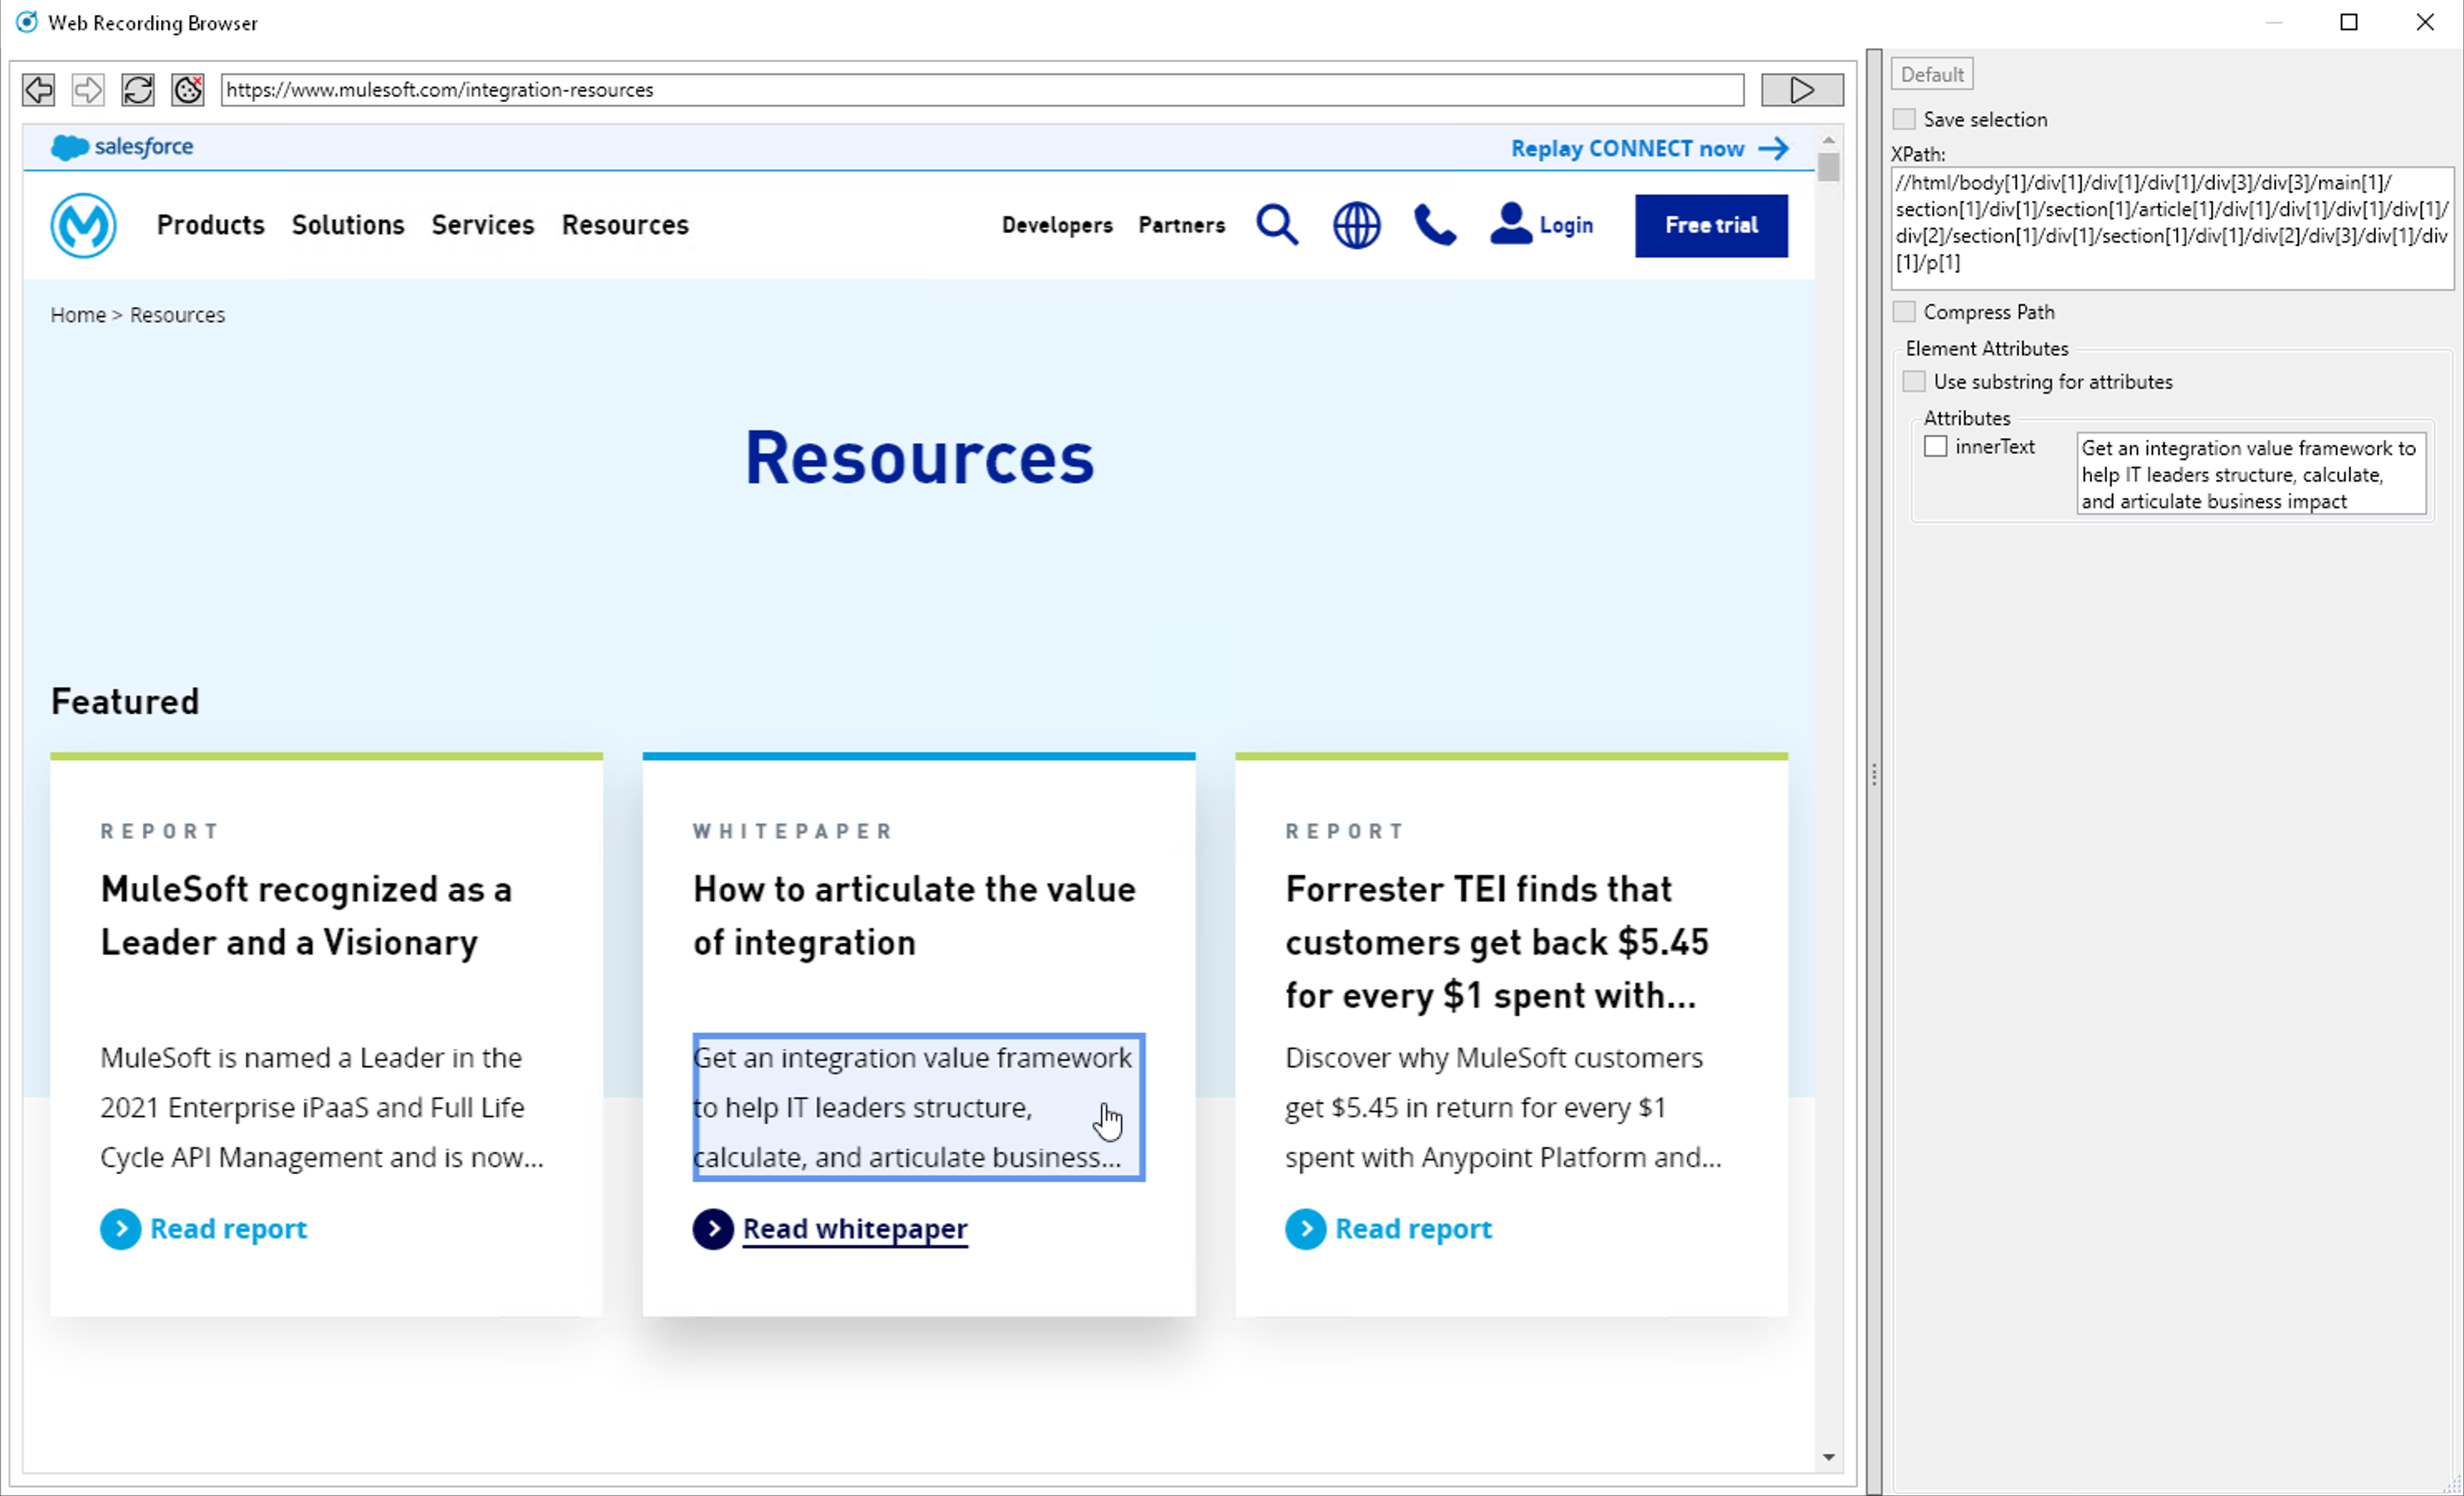The height and width of the screenshot is (1496, 2464).
Task: Select the Developers menu item
Action: [x=1057, y=225]
